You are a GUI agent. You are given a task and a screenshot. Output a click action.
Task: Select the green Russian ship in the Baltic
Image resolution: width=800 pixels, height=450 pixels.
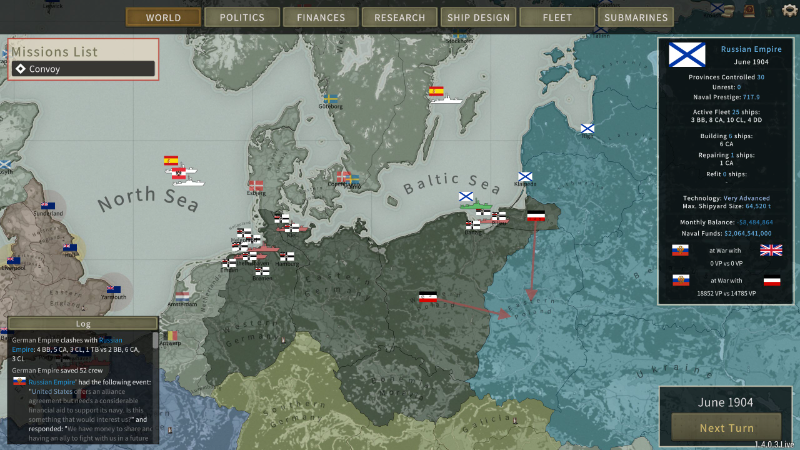[x=480, y=207]
